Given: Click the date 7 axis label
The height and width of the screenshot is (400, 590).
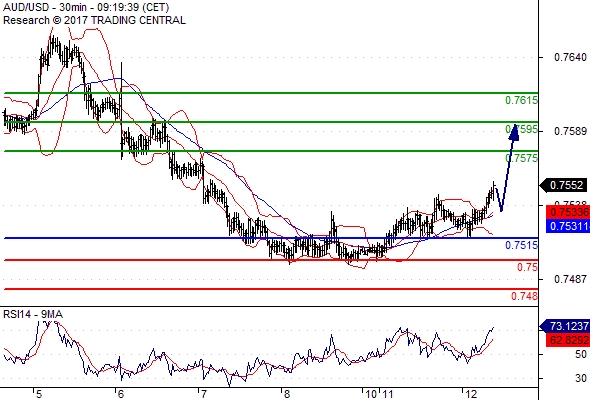Looking at the screenshot, I should 203,394.
